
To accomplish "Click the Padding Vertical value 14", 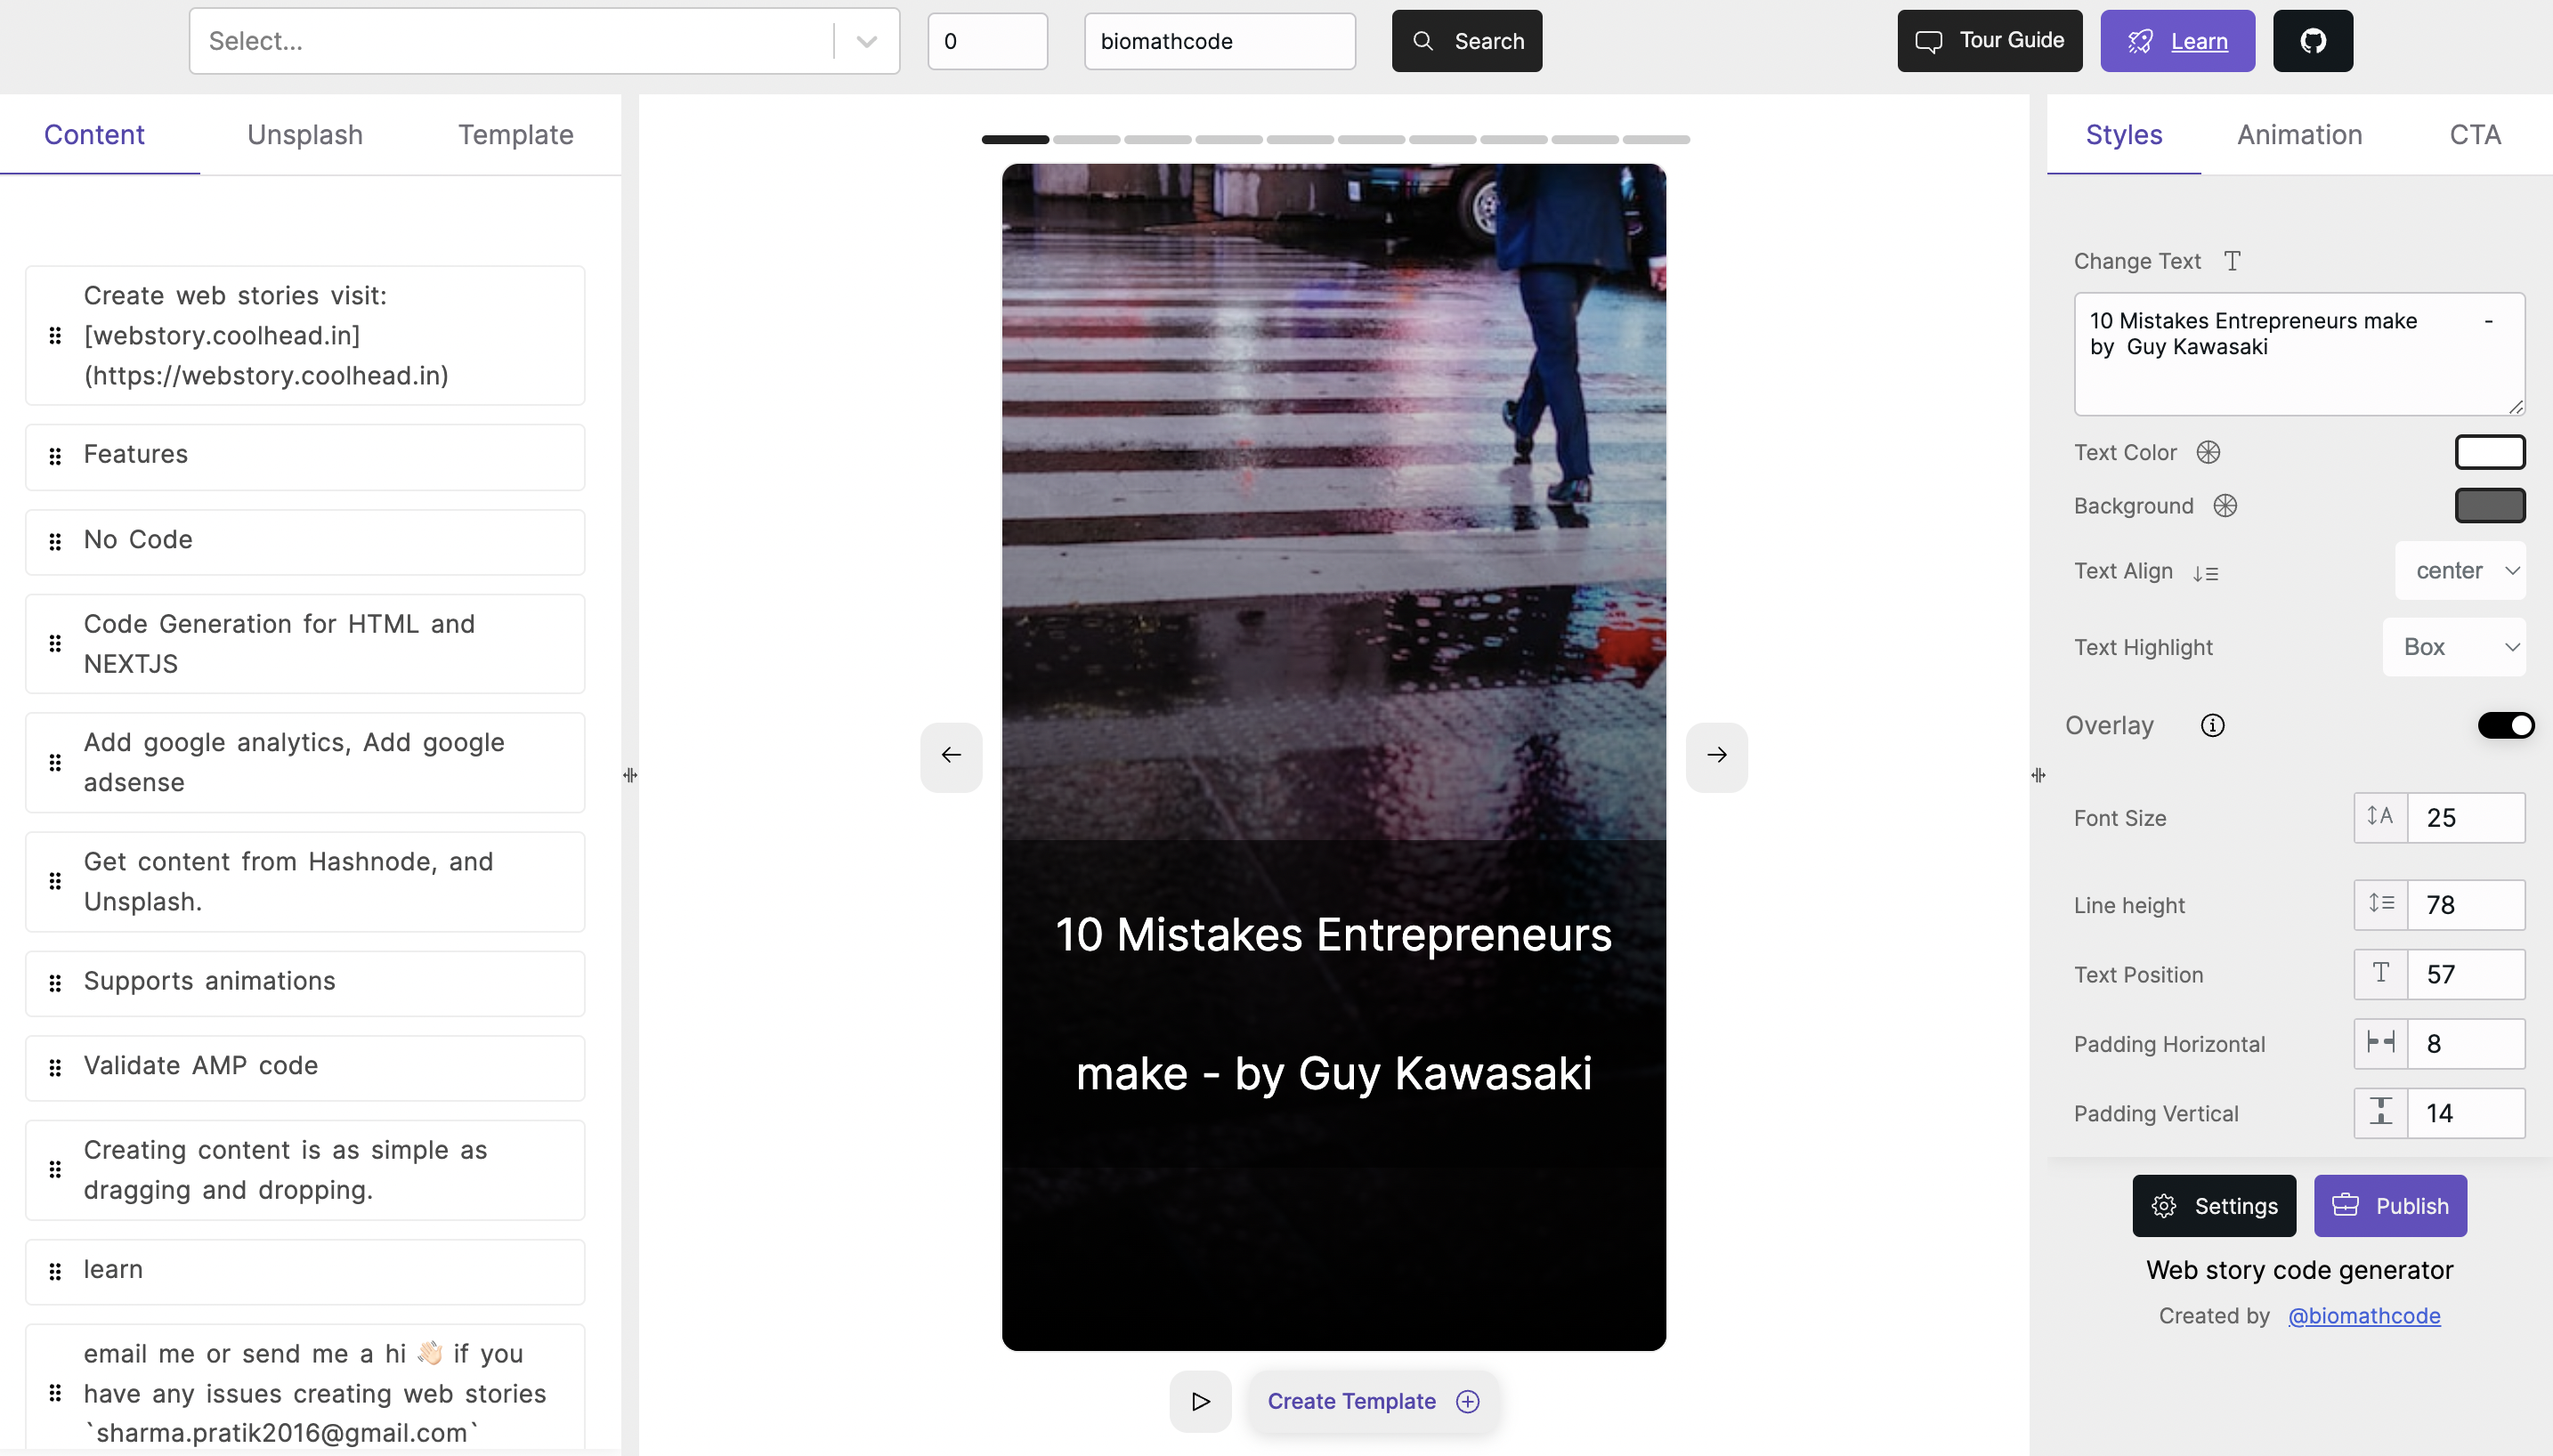I will pyautogui.click(x=2465, y=1112).
